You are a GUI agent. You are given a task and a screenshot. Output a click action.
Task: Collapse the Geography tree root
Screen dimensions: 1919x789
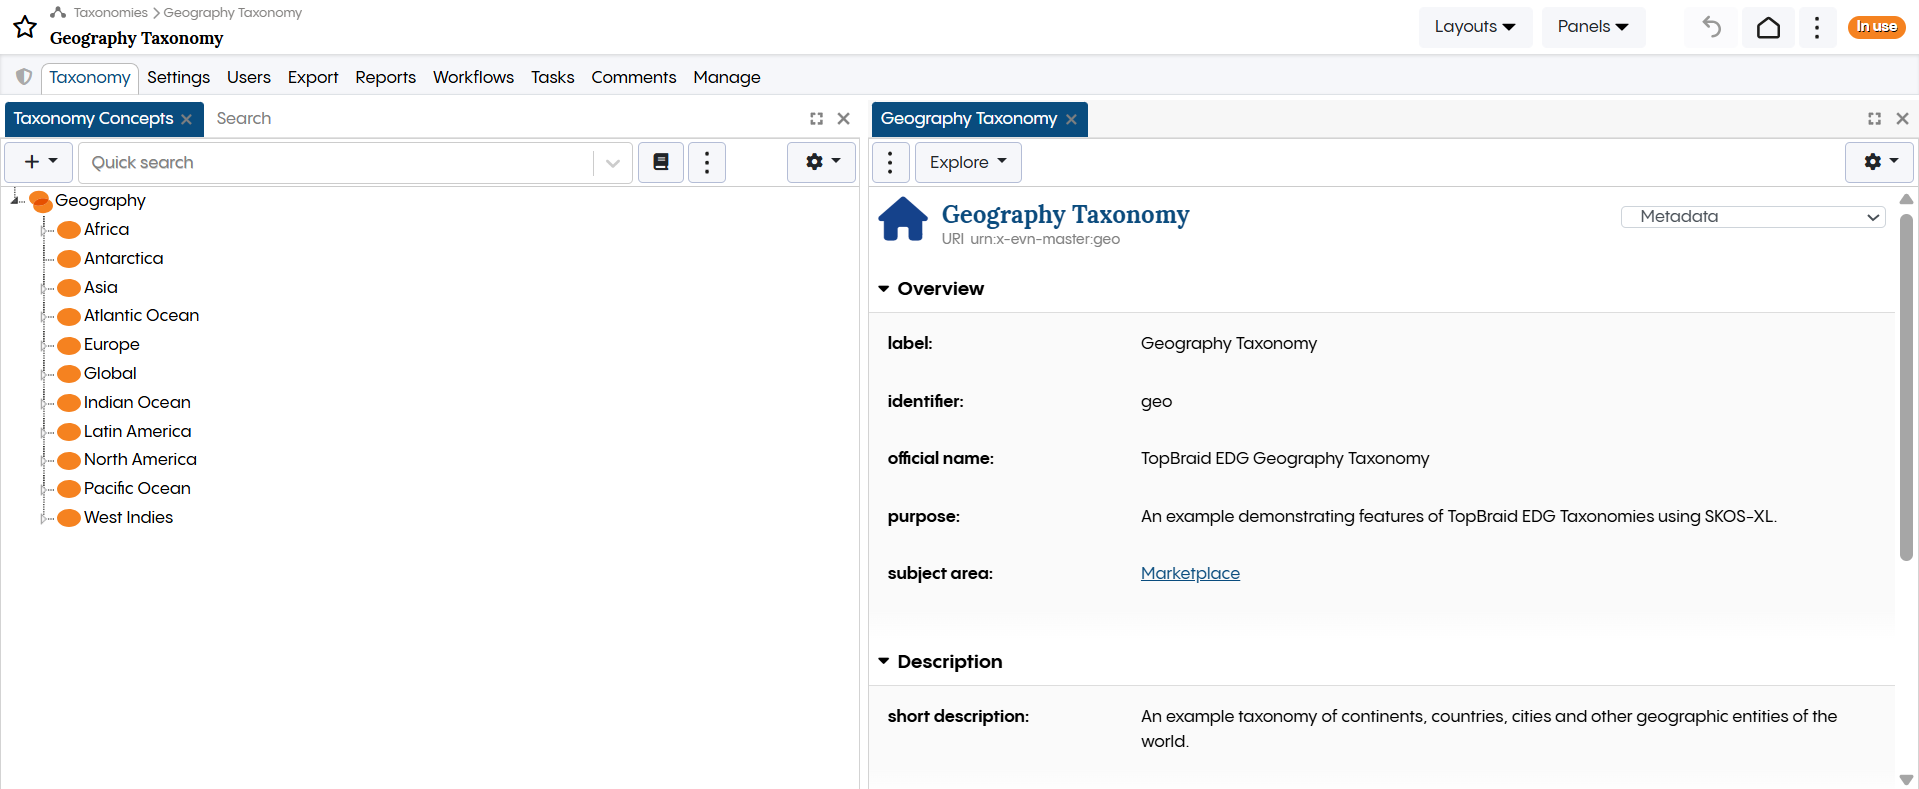pos(16,200)
